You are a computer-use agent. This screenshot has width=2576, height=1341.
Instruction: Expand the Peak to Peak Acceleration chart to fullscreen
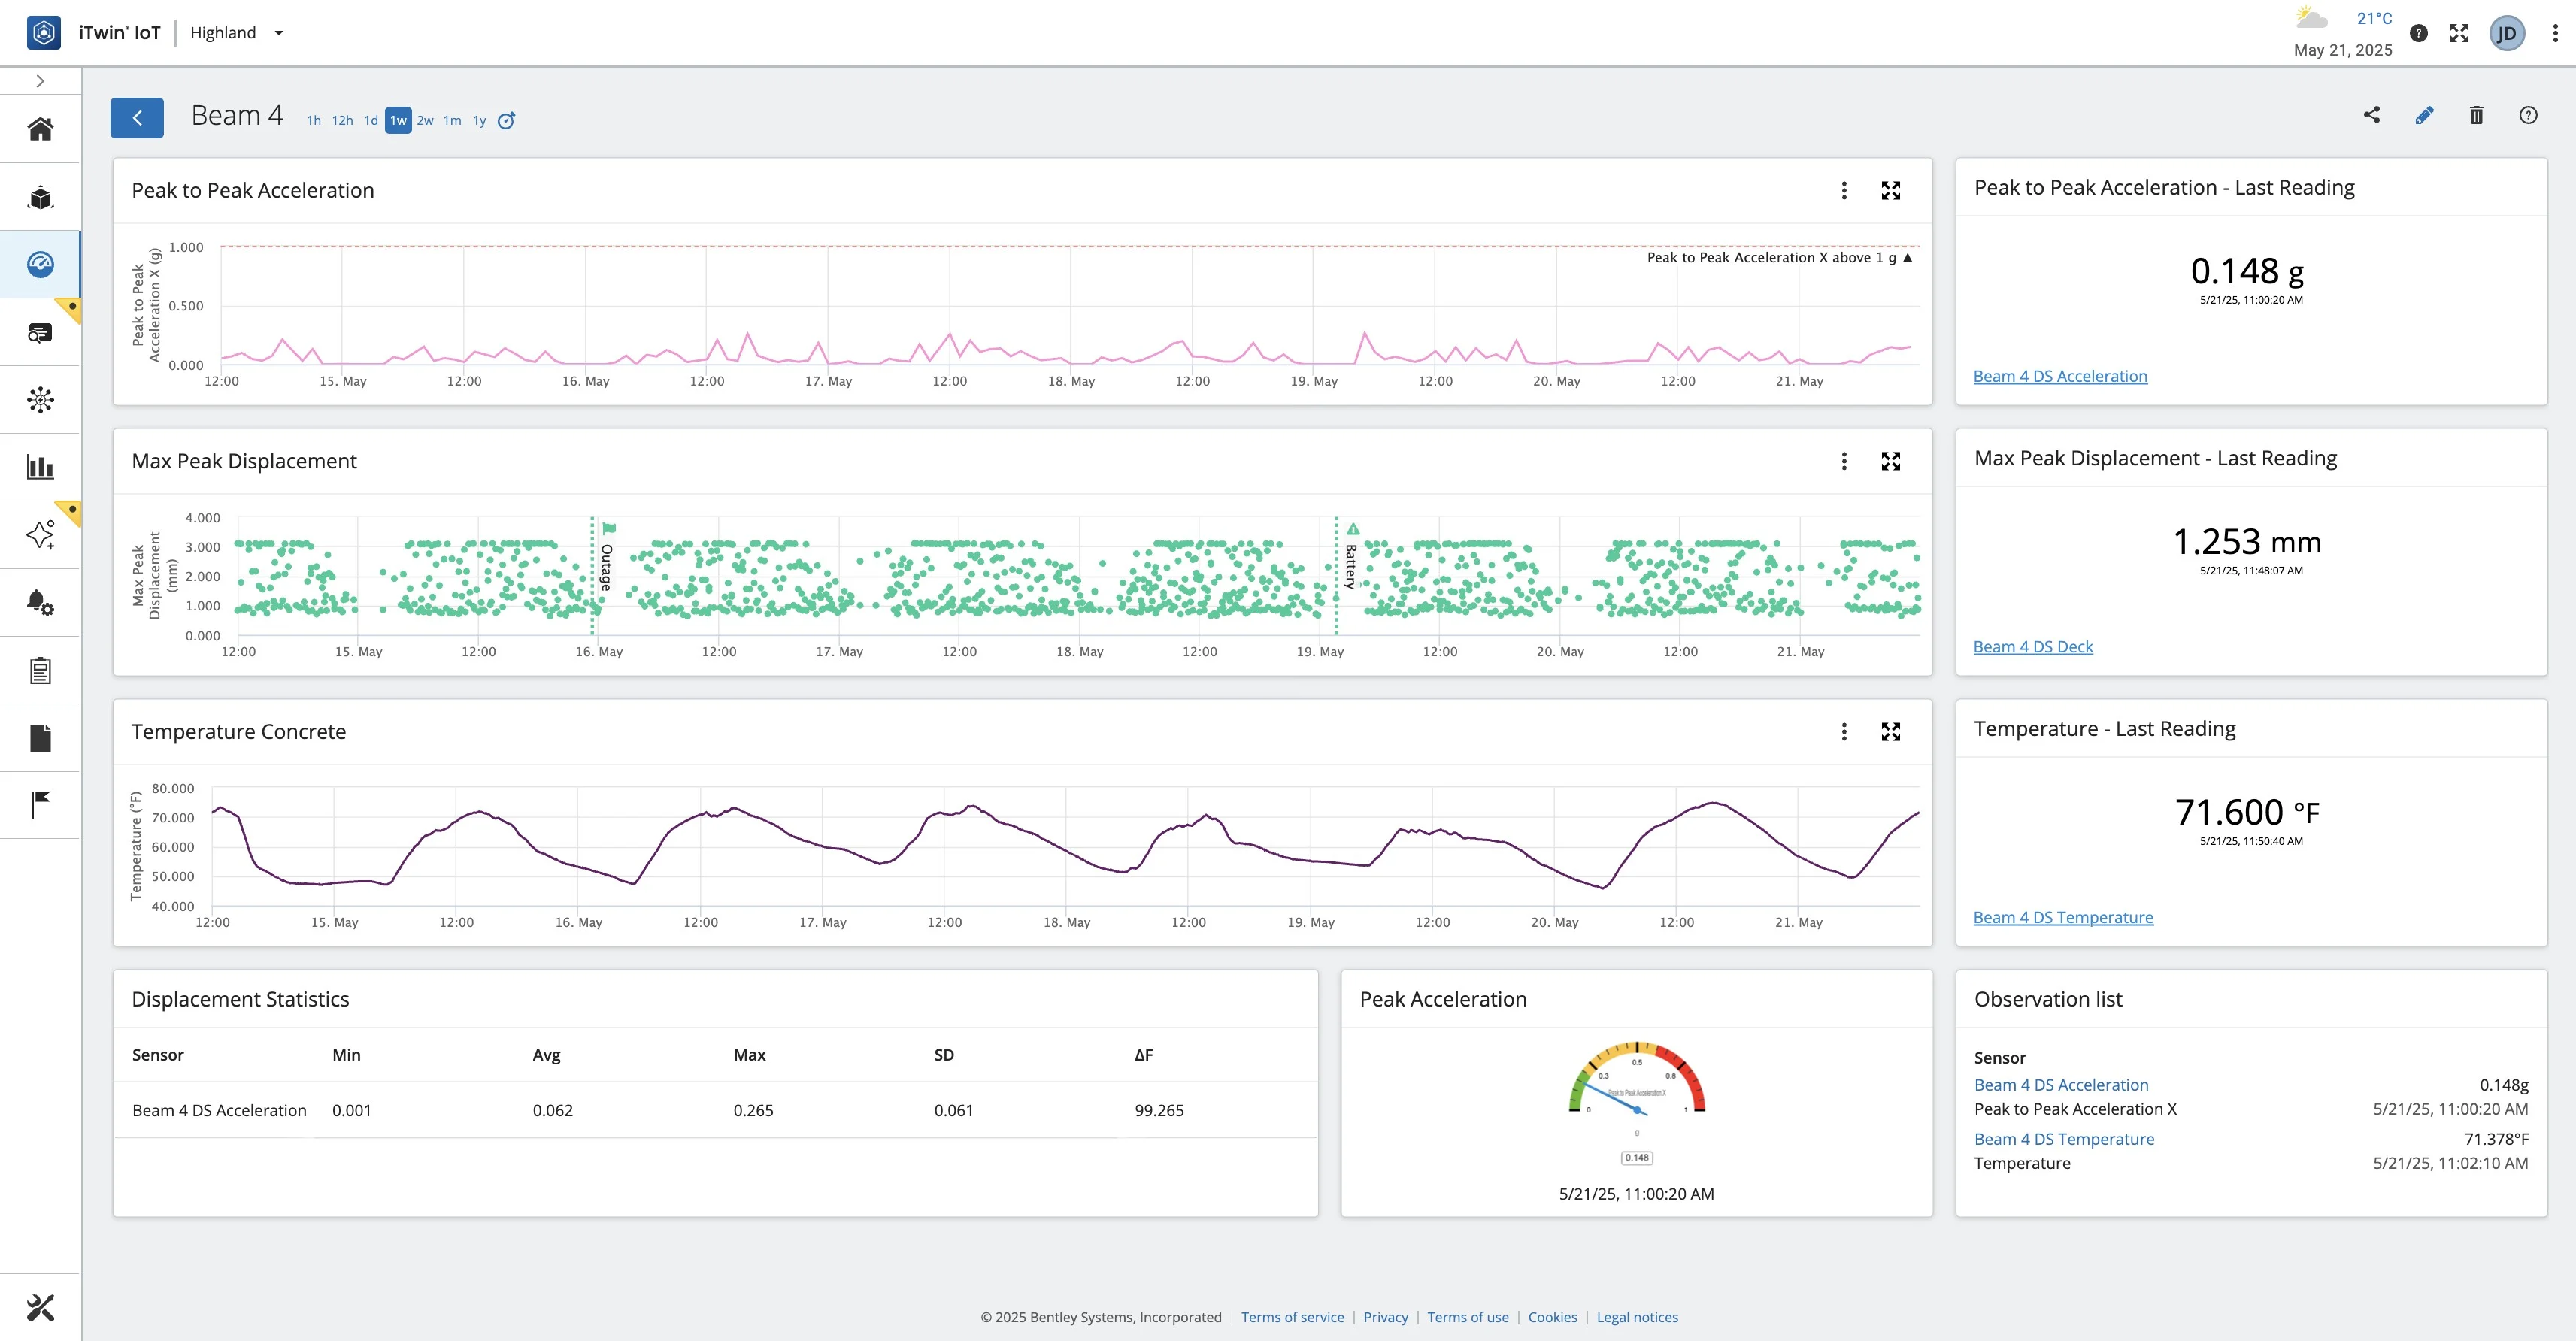pyautogui.click(x=1890, y=191)
